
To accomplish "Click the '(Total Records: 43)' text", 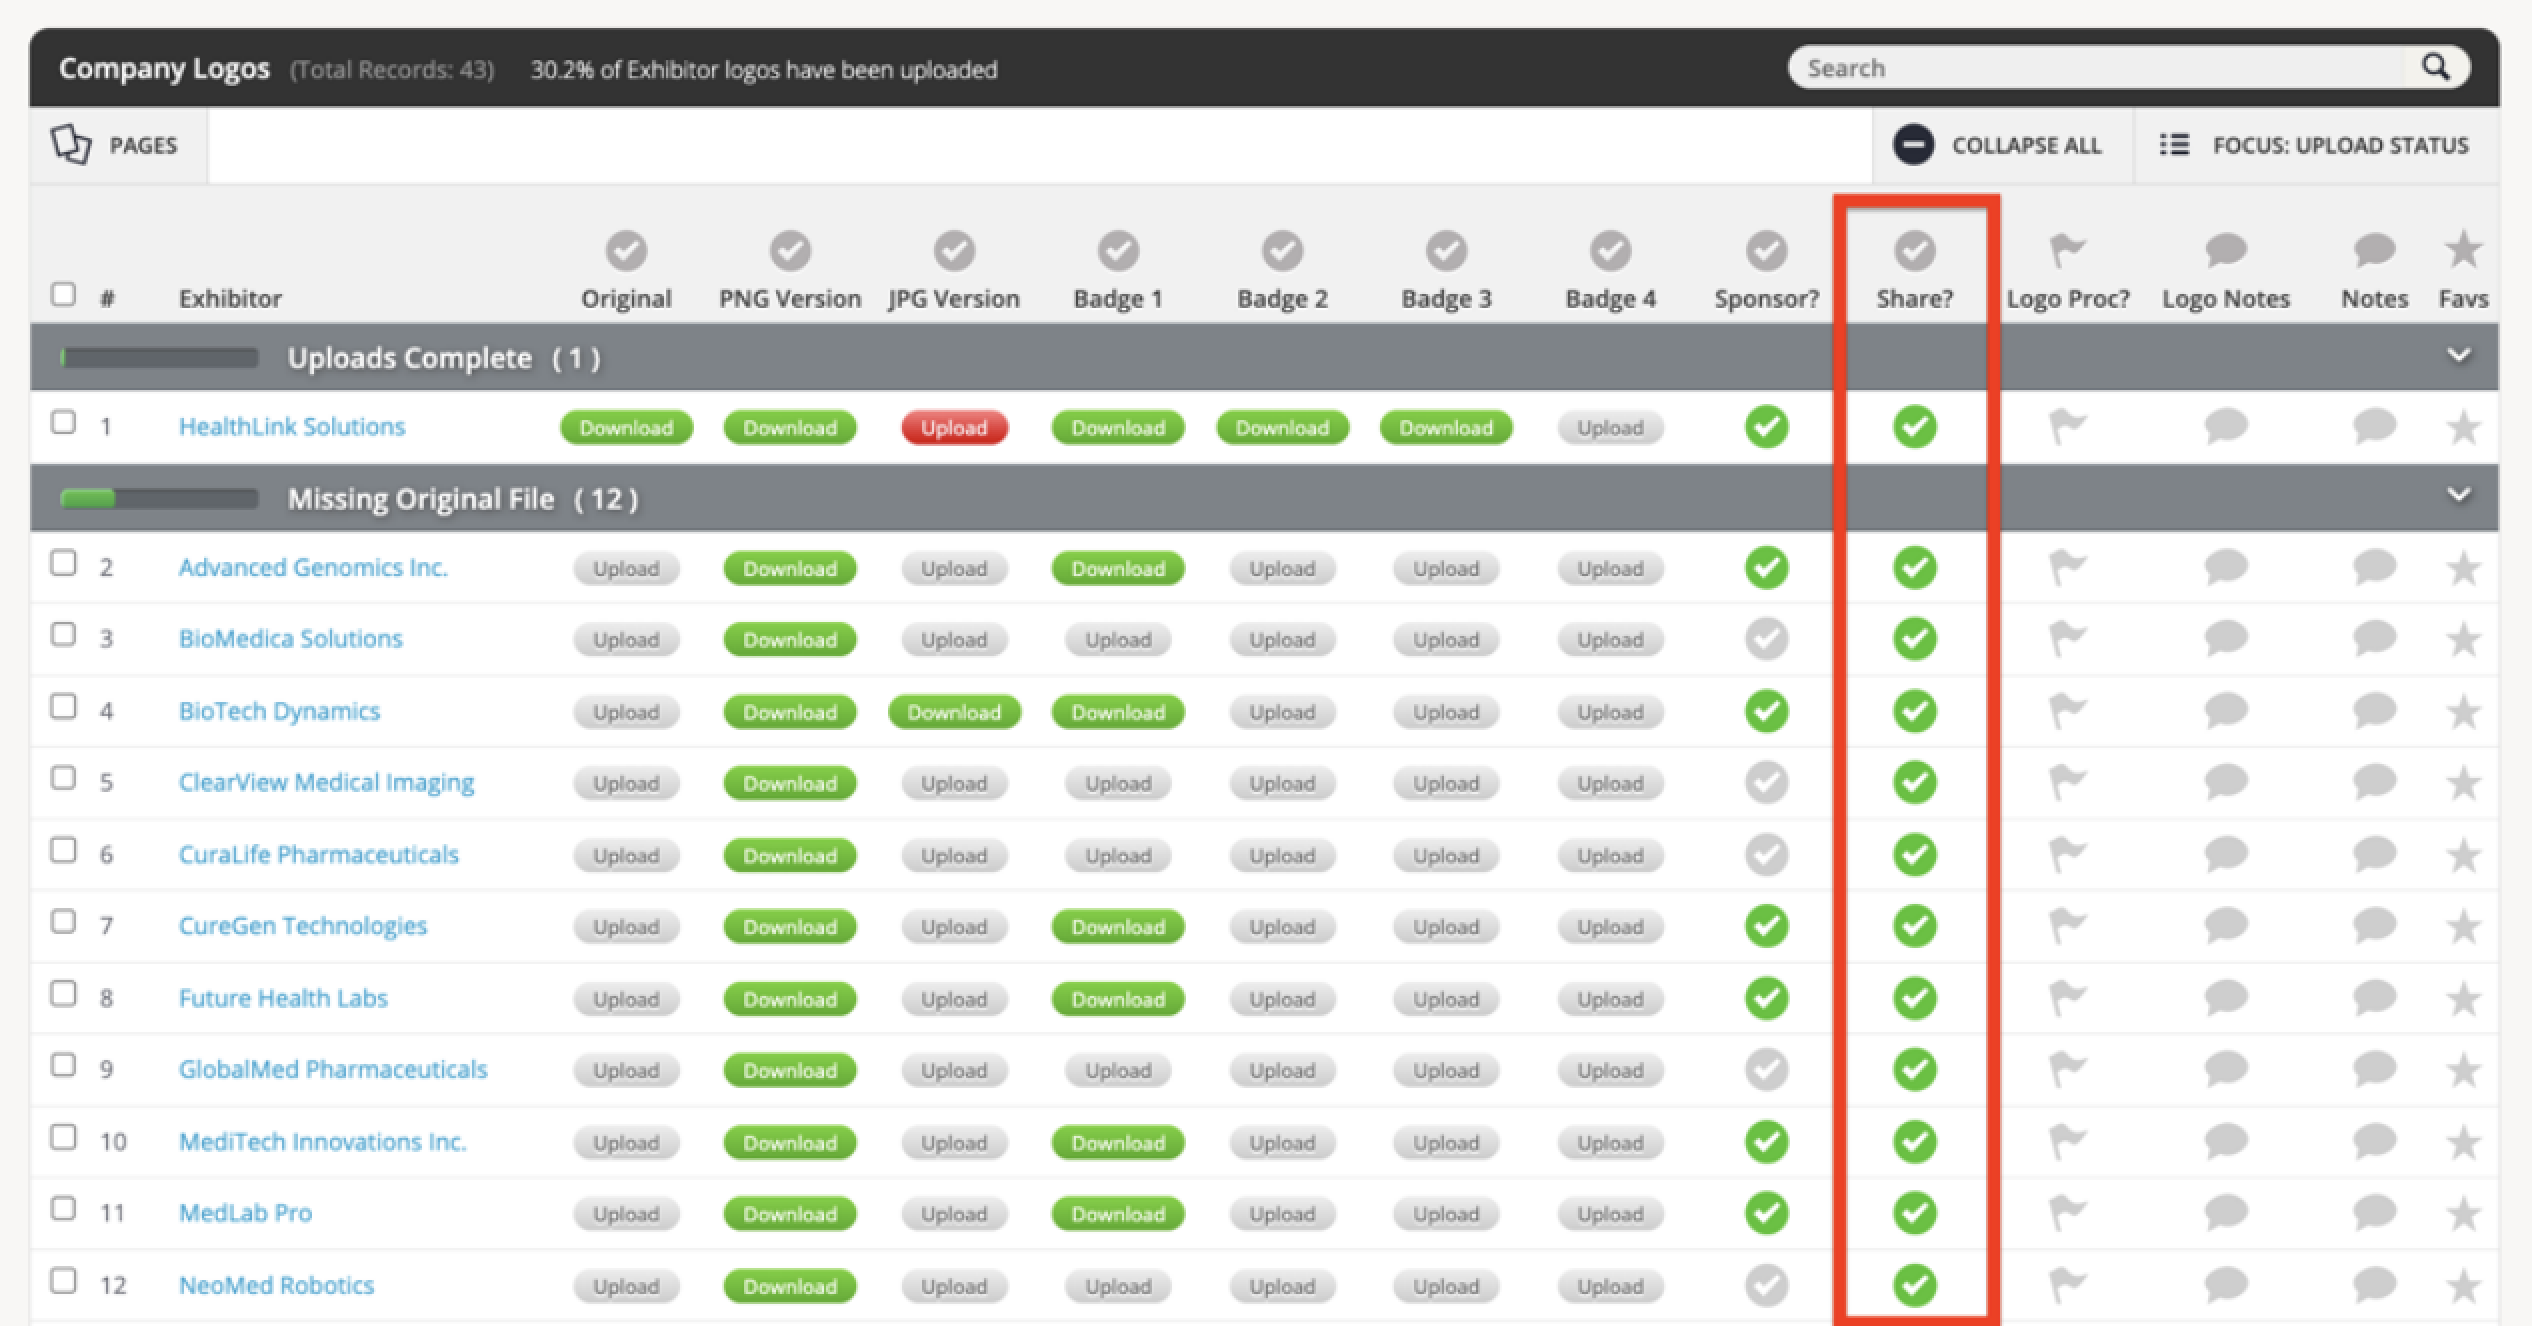I will coord(392,69).
